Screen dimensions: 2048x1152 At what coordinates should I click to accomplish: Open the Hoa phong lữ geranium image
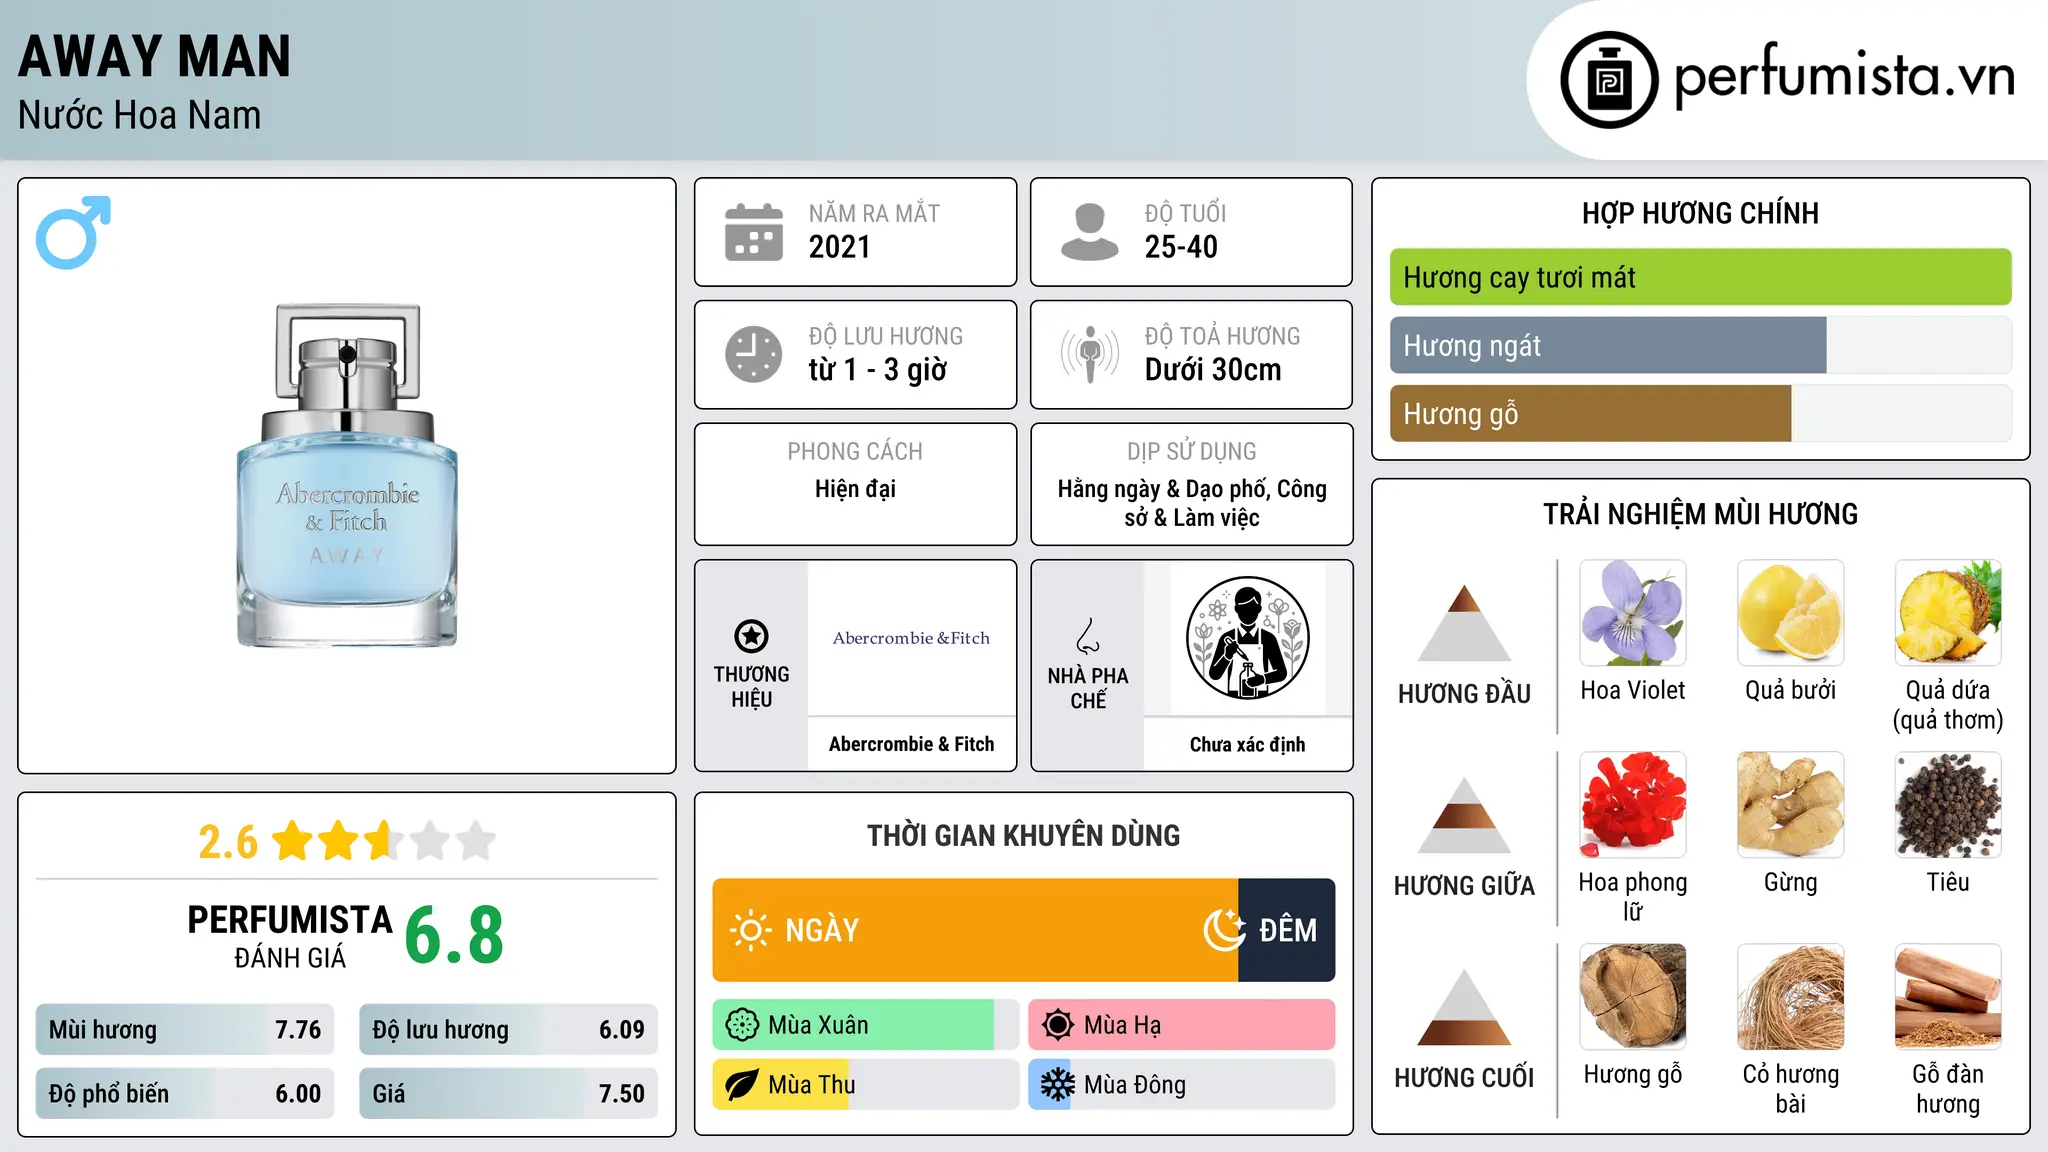1633,805
